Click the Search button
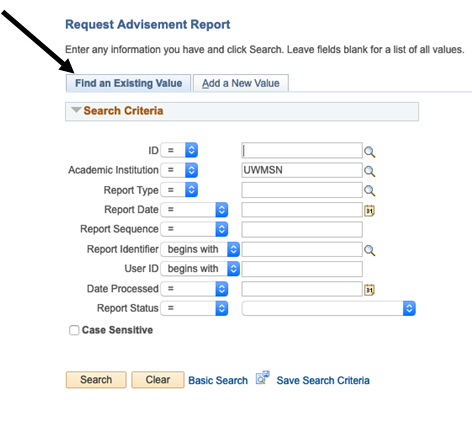 pyautogui.click(x=96, y=380)
